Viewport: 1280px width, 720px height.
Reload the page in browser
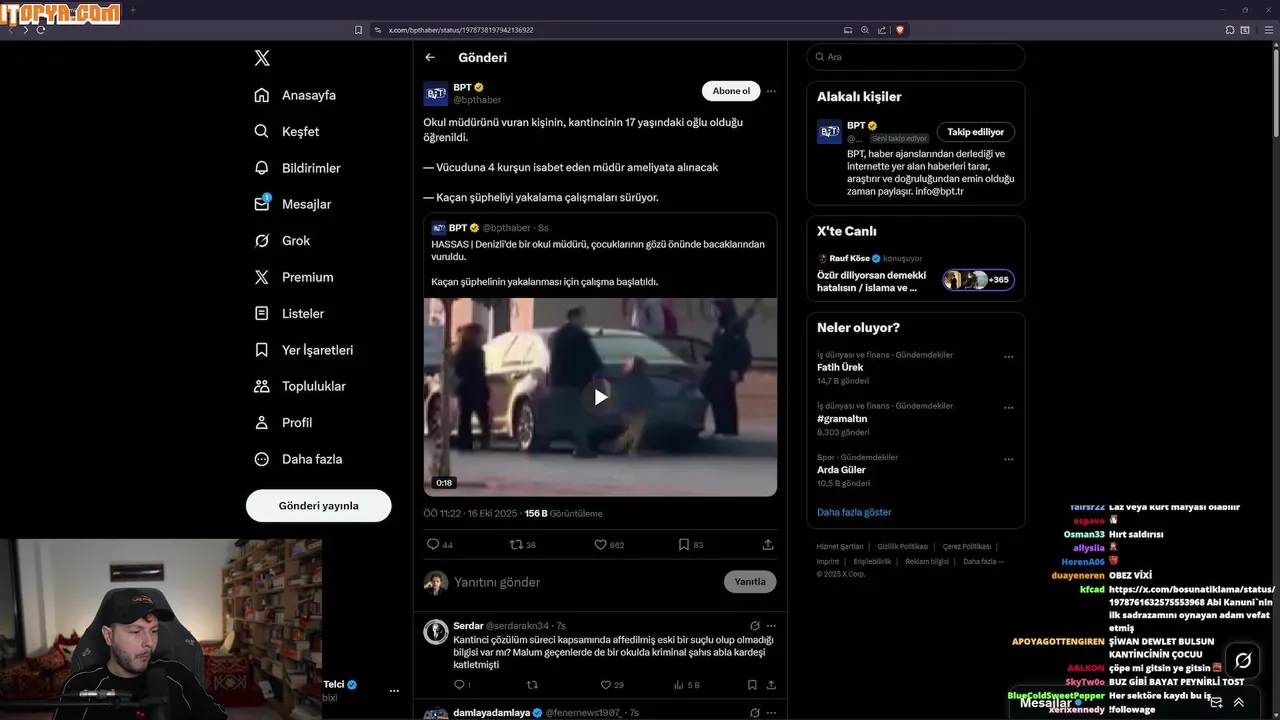point(41,30)
